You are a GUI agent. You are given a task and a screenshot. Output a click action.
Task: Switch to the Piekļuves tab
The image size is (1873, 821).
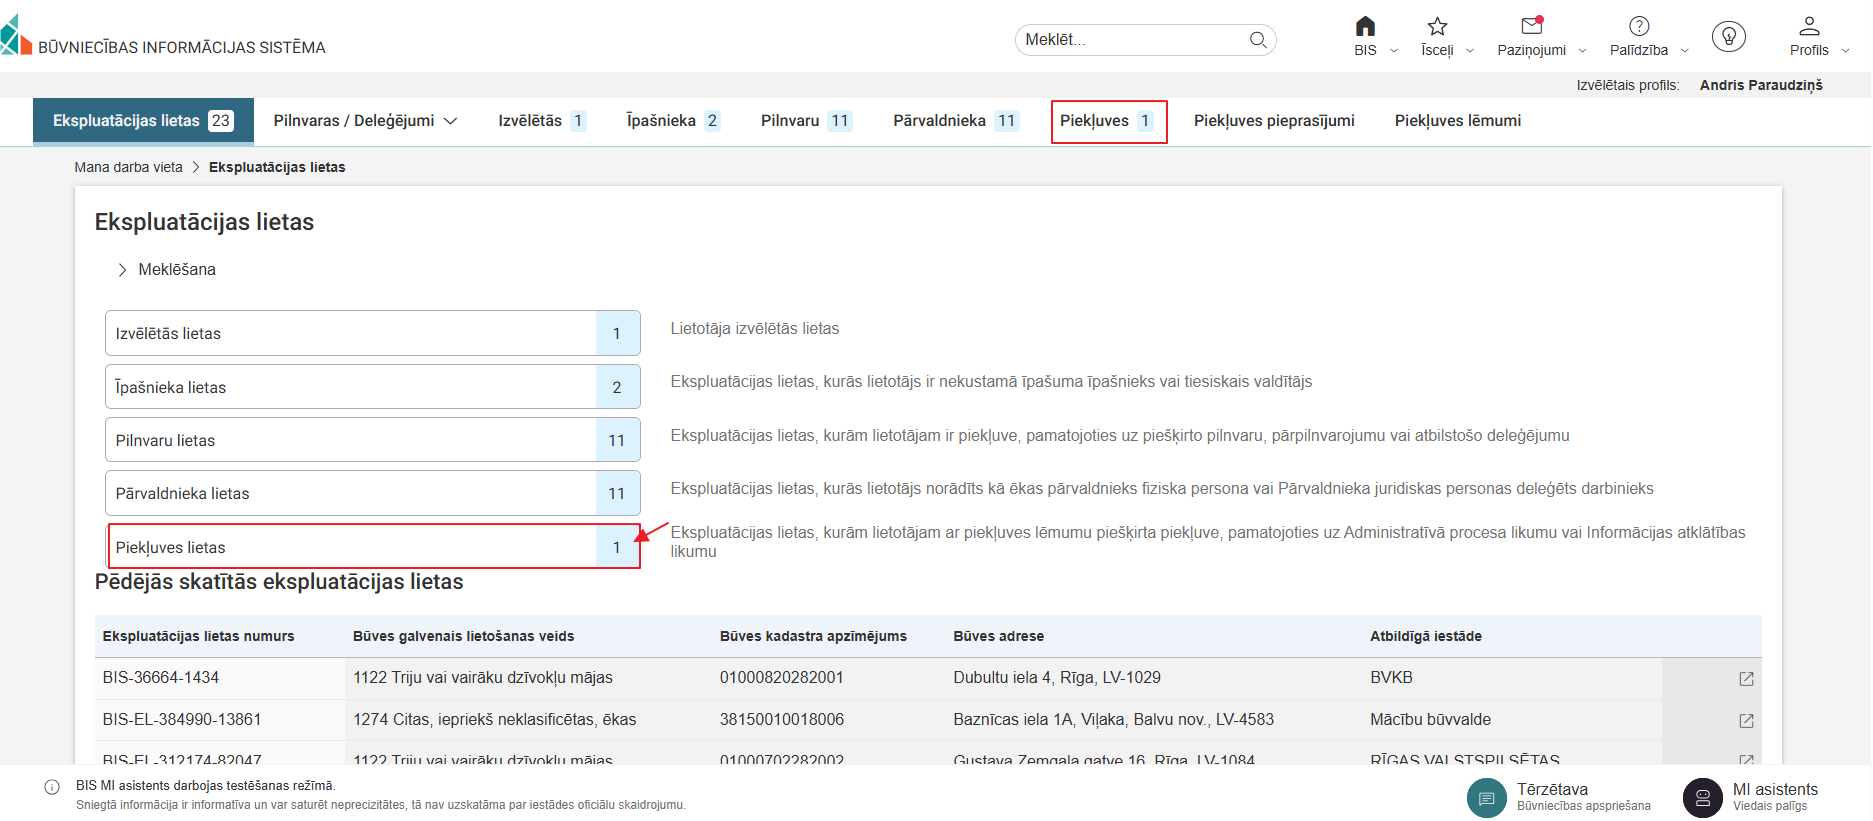click(x=1108, y=121)
